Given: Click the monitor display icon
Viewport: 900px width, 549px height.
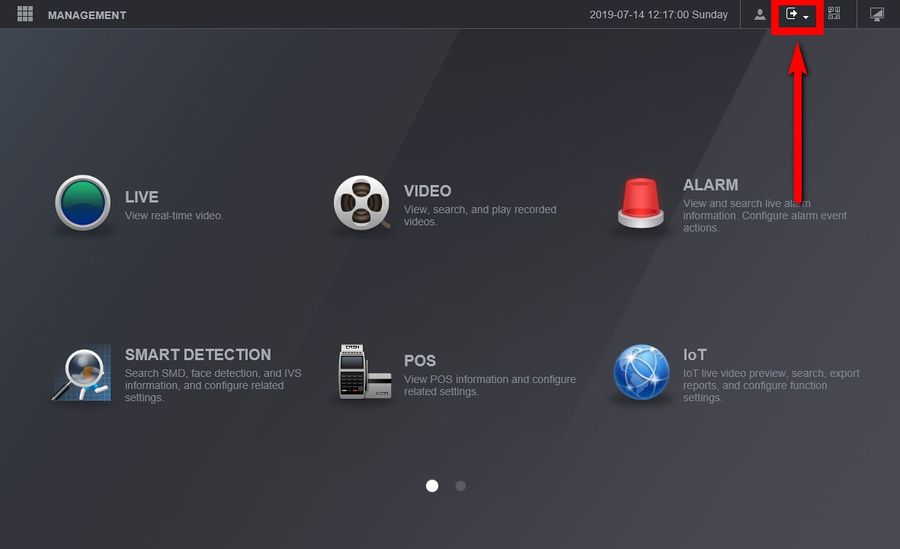Looking at the screenshot, I should [876, 15].
